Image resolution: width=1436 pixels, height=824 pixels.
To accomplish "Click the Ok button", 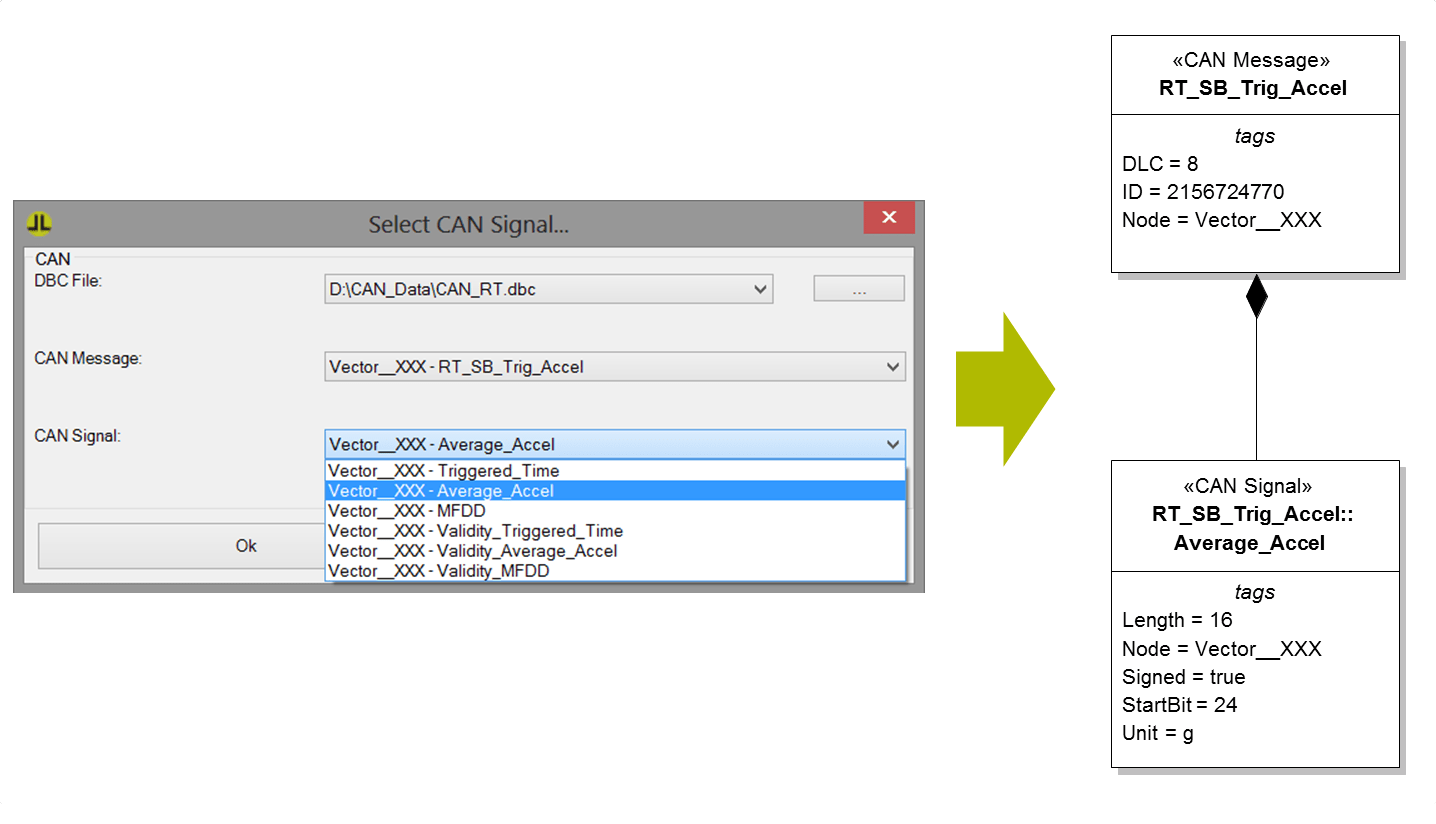I will tap(246, 546).
